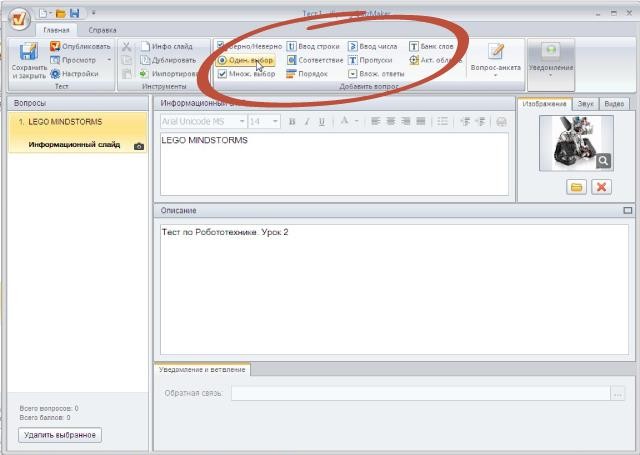The height and width of the screenshot is (455, 640).
Task: Toggle bulleted list
Action: (442, 121)
